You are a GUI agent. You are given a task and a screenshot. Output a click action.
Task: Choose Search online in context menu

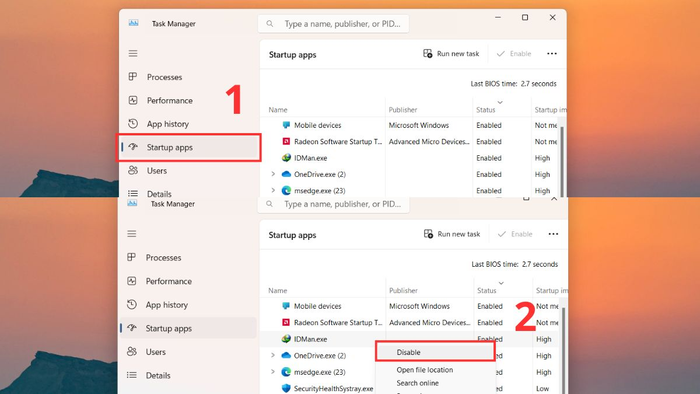click(417, 383)
